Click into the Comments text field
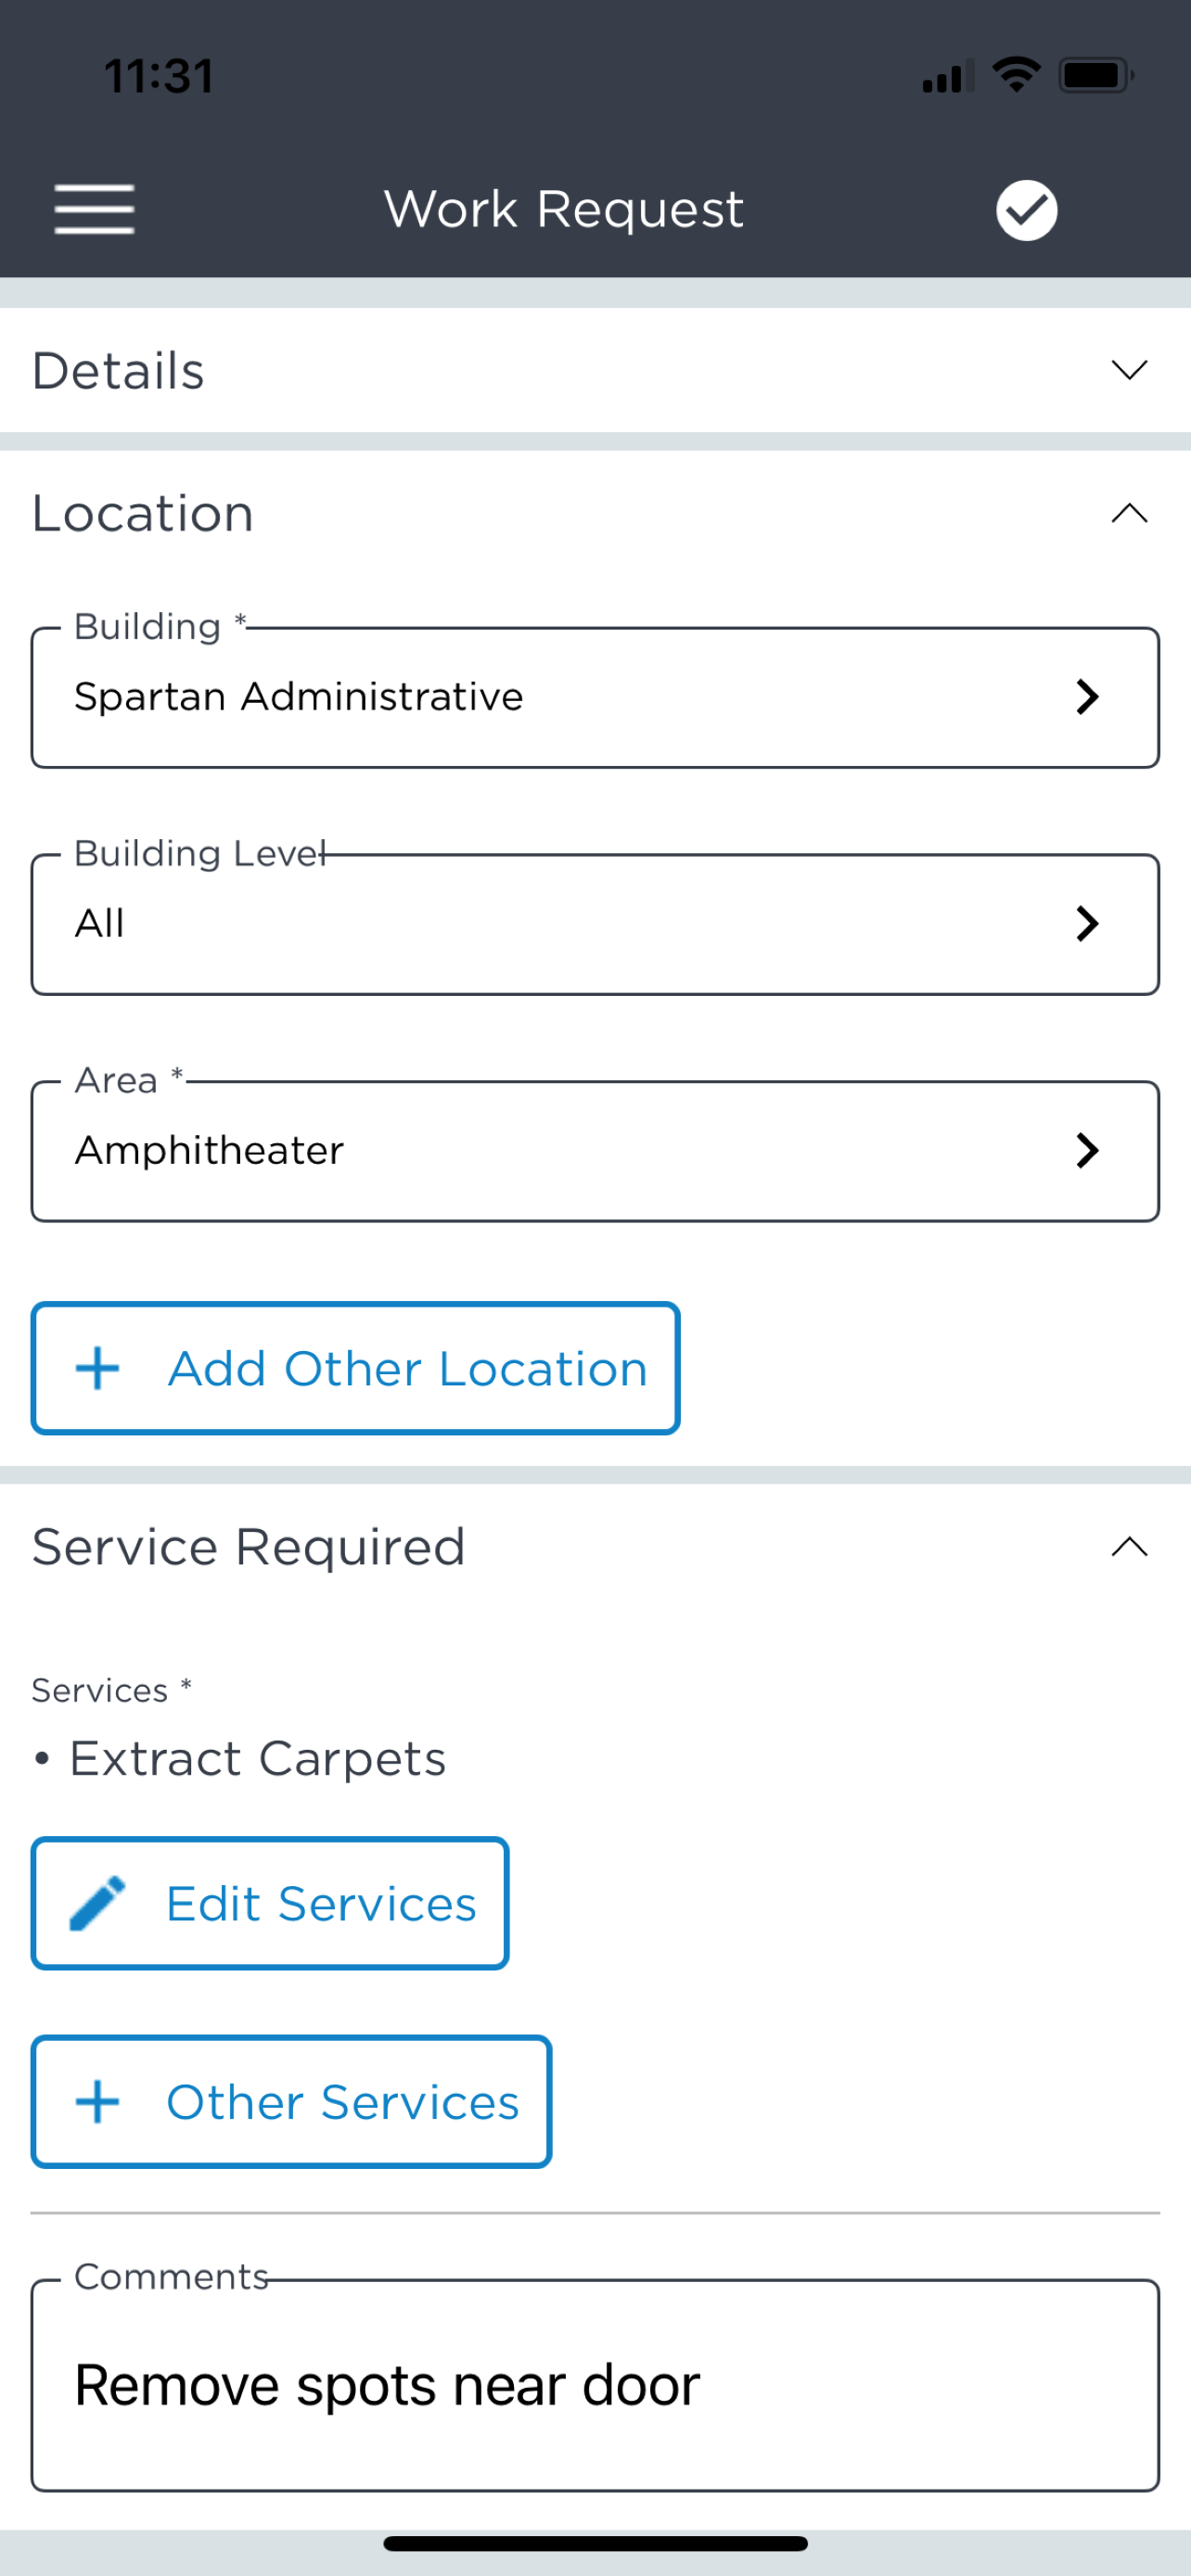The image size is (1191, 2576). 595,2384
